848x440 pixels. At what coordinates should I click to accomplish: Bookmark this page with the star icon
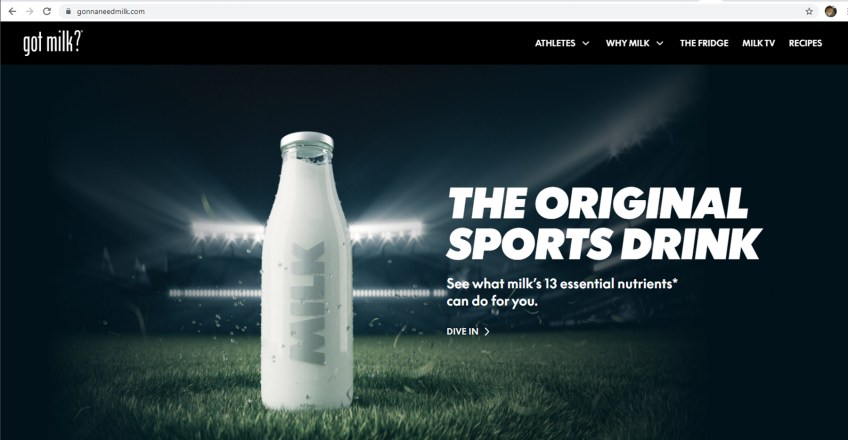(809, 11)
